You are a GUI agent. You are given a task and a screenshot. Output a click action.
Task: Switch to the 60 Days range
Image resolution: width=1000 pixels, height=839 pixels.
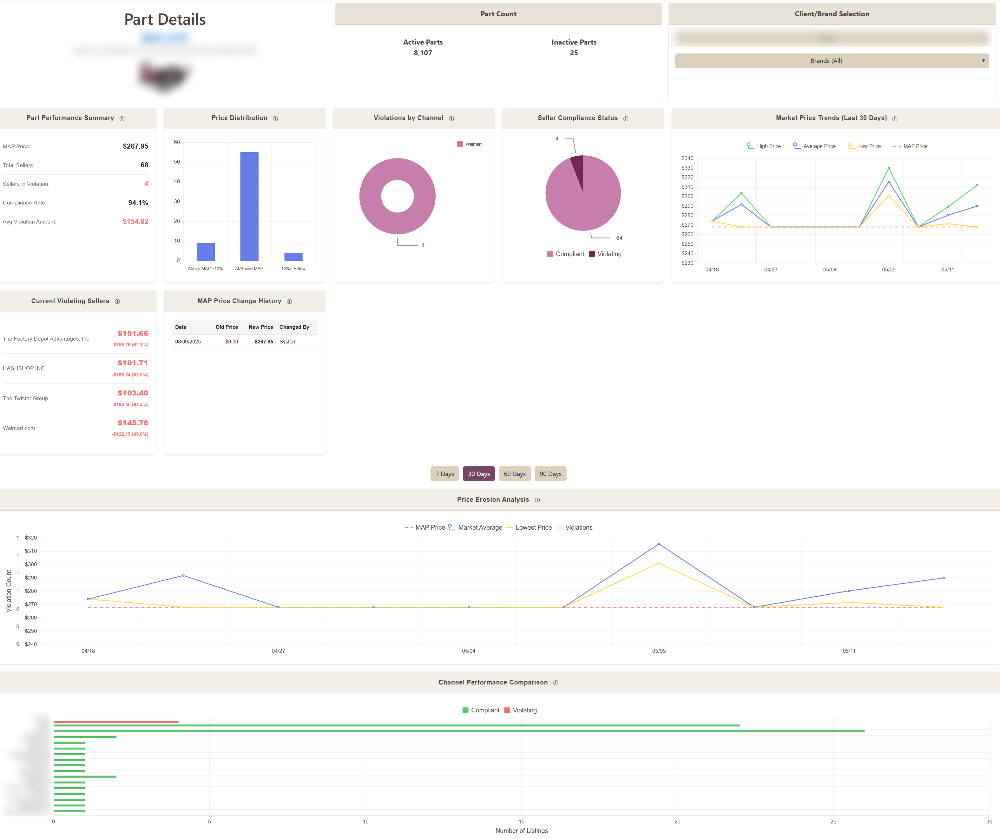[x=514, y=474]
